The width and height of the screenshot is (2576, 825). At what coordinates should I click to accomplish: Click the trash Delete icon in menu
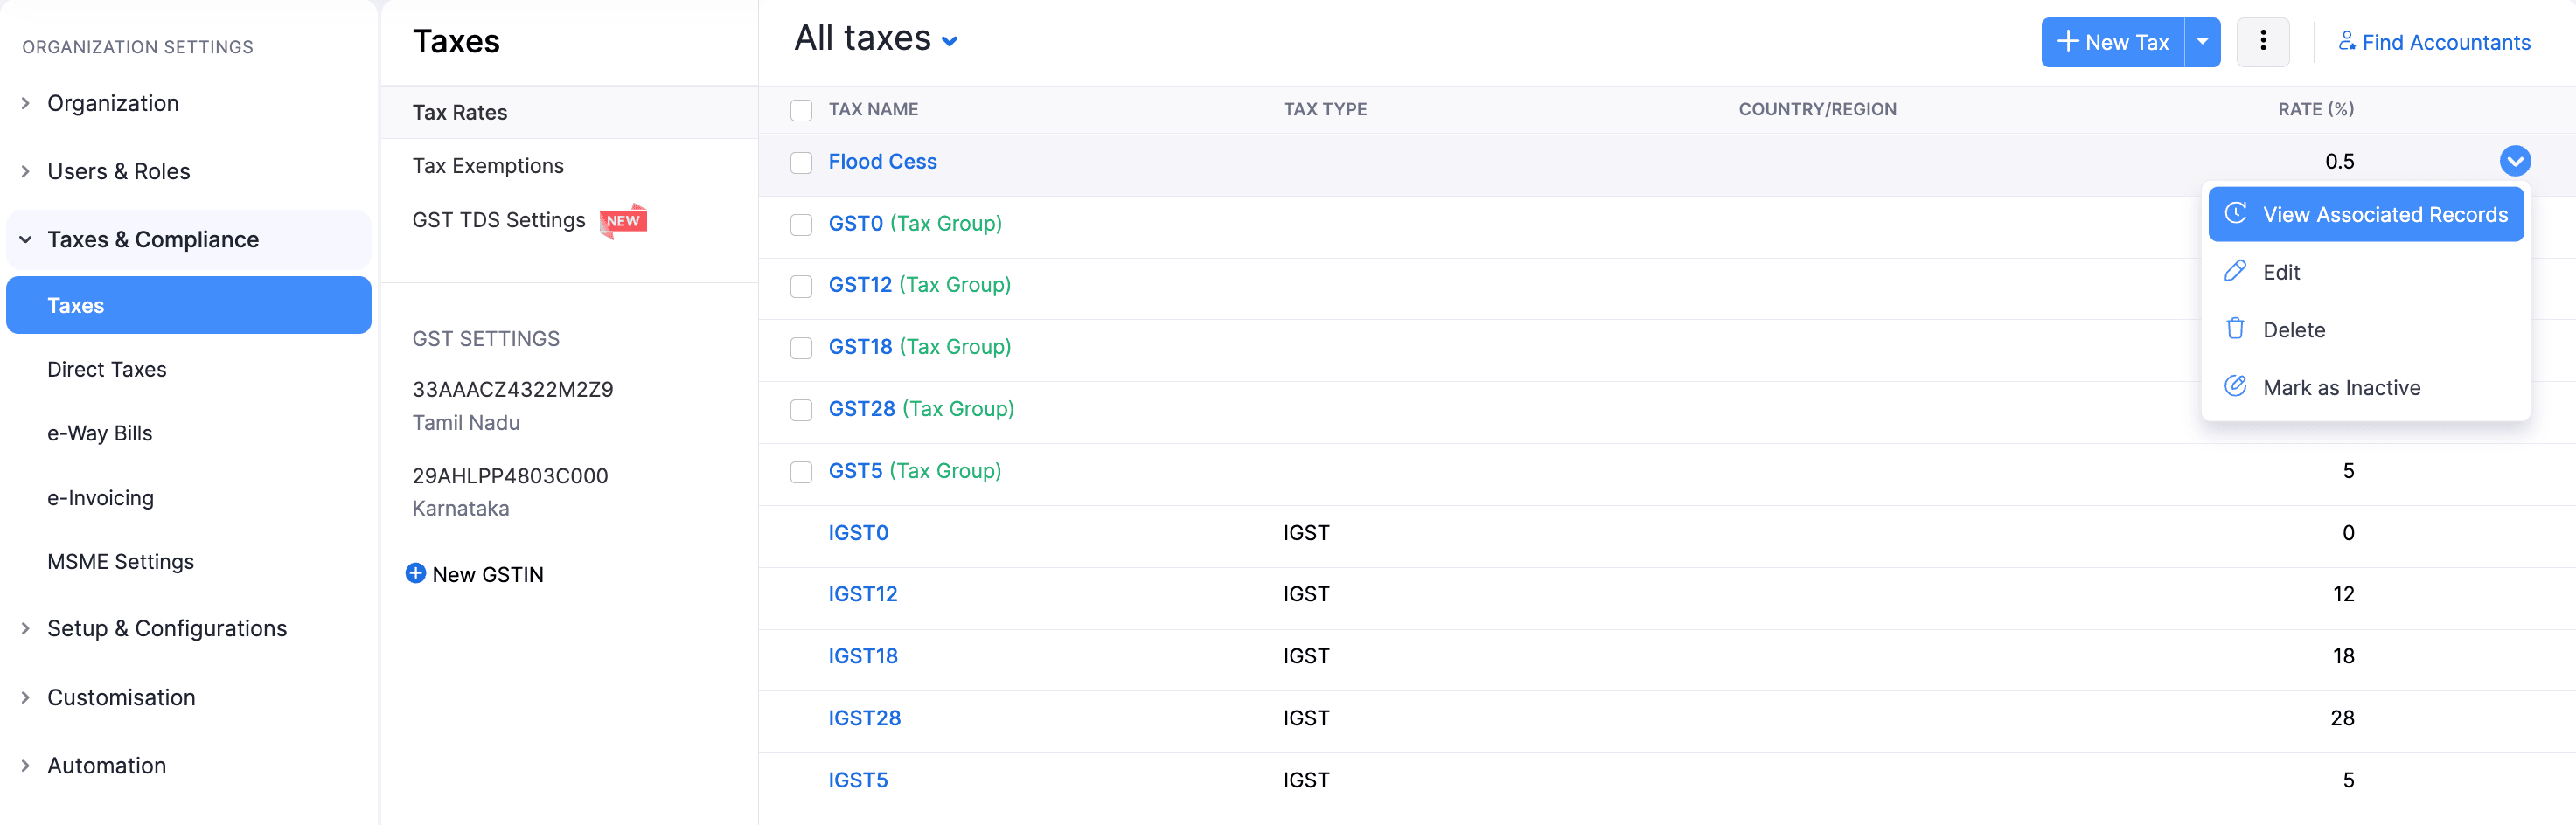[2235, 329]
